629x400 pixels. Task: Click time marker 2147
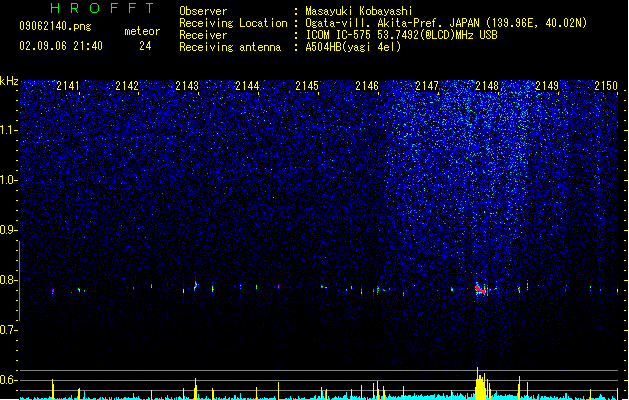click(x=427, y=86)
